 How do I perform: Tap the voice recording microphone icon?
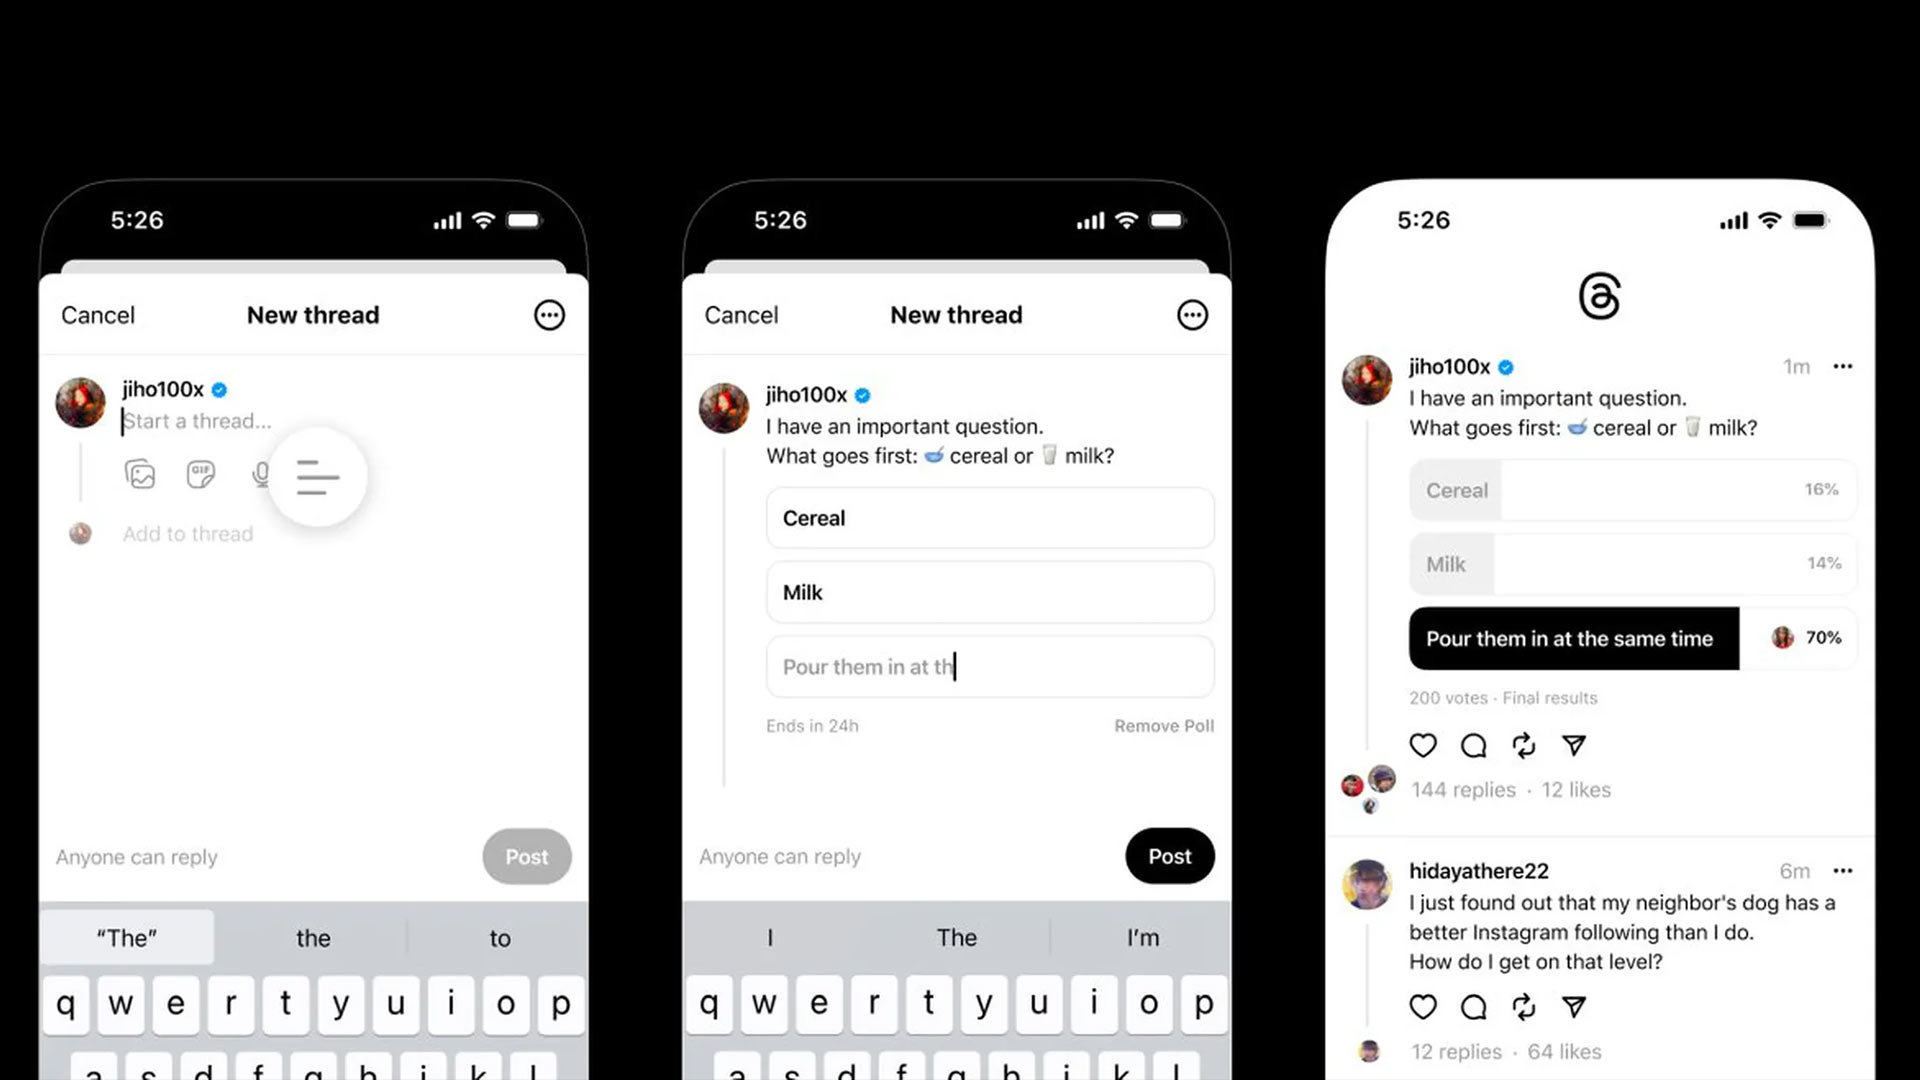260,475
